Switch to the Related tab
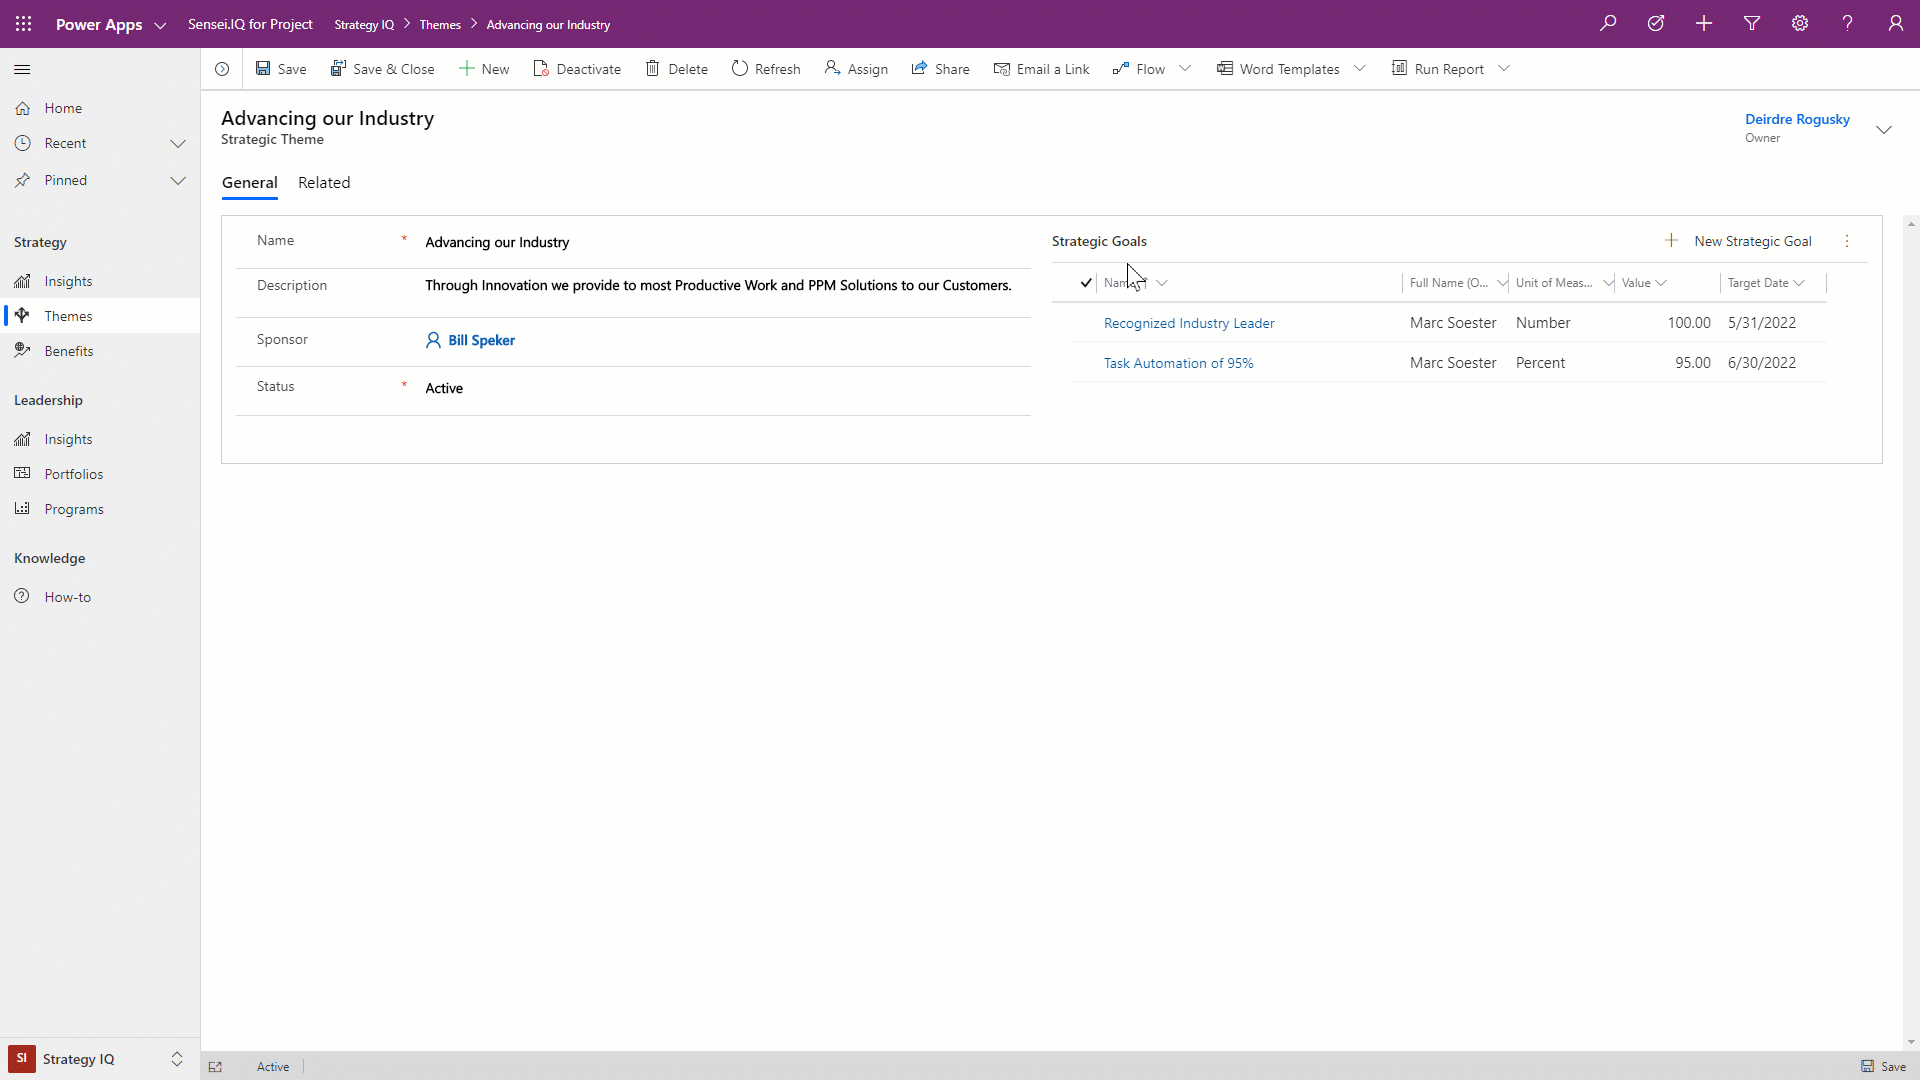 pos(324,182)
